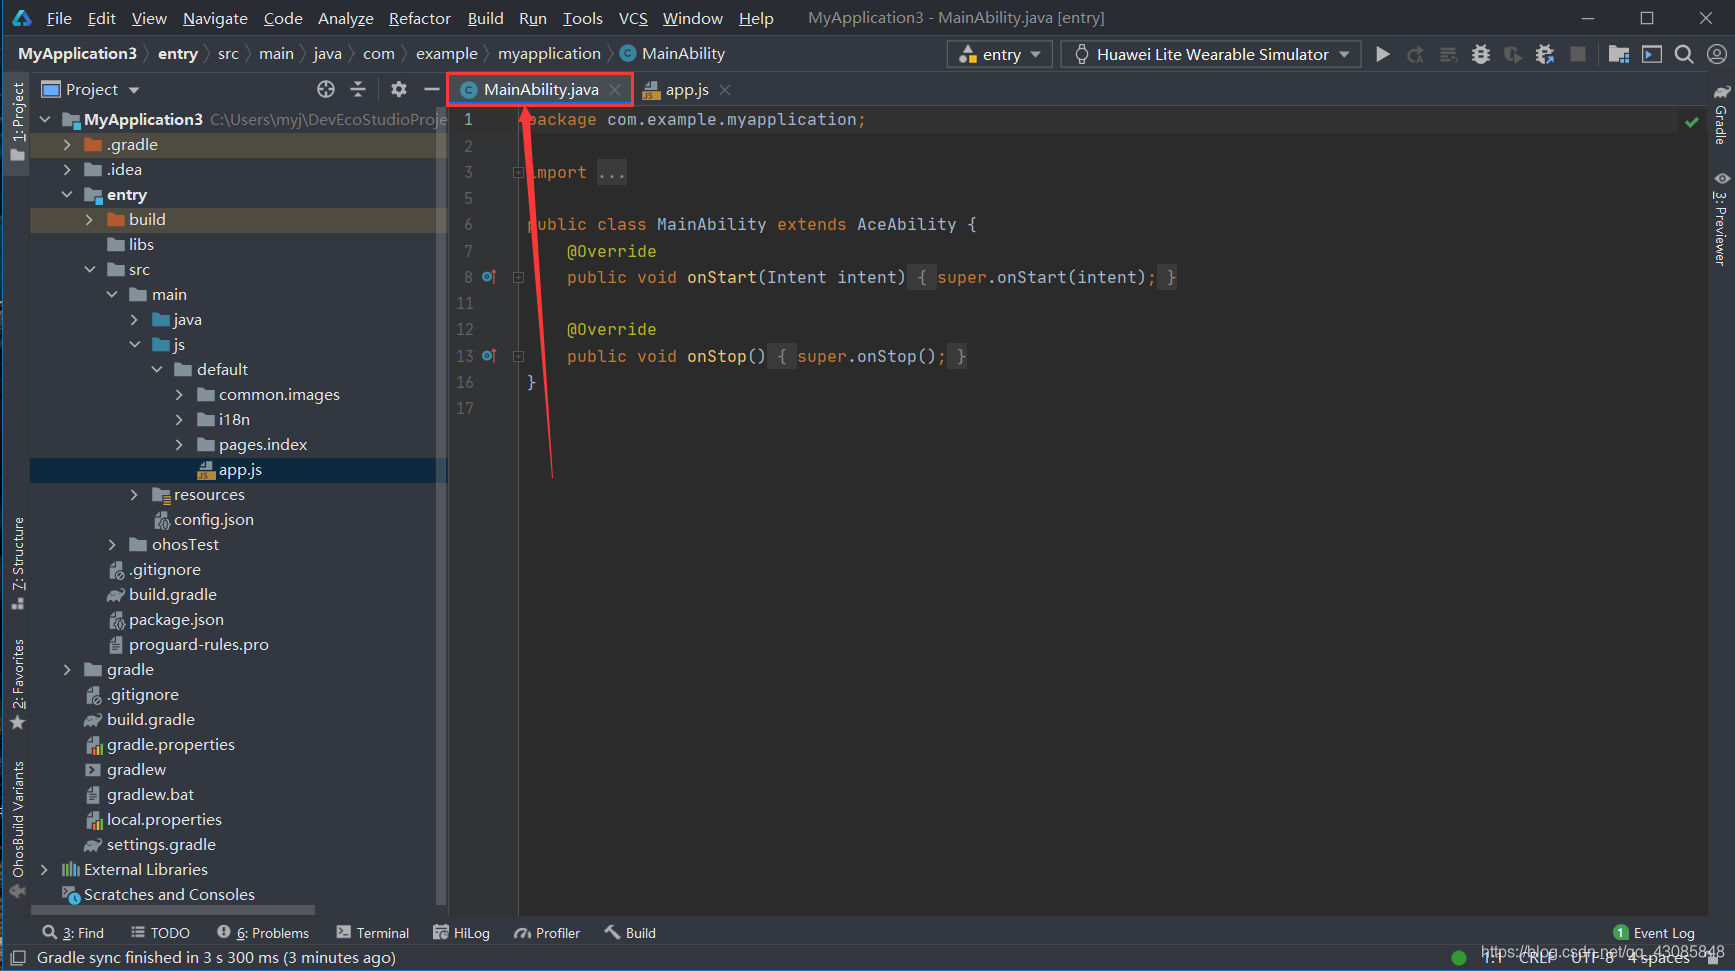Image resolution: width=1735 pixels, height=971 pixels.
Task: Open the Huawei Lite Wearable Simulator device dropdown
Action: click(1211, 54)
